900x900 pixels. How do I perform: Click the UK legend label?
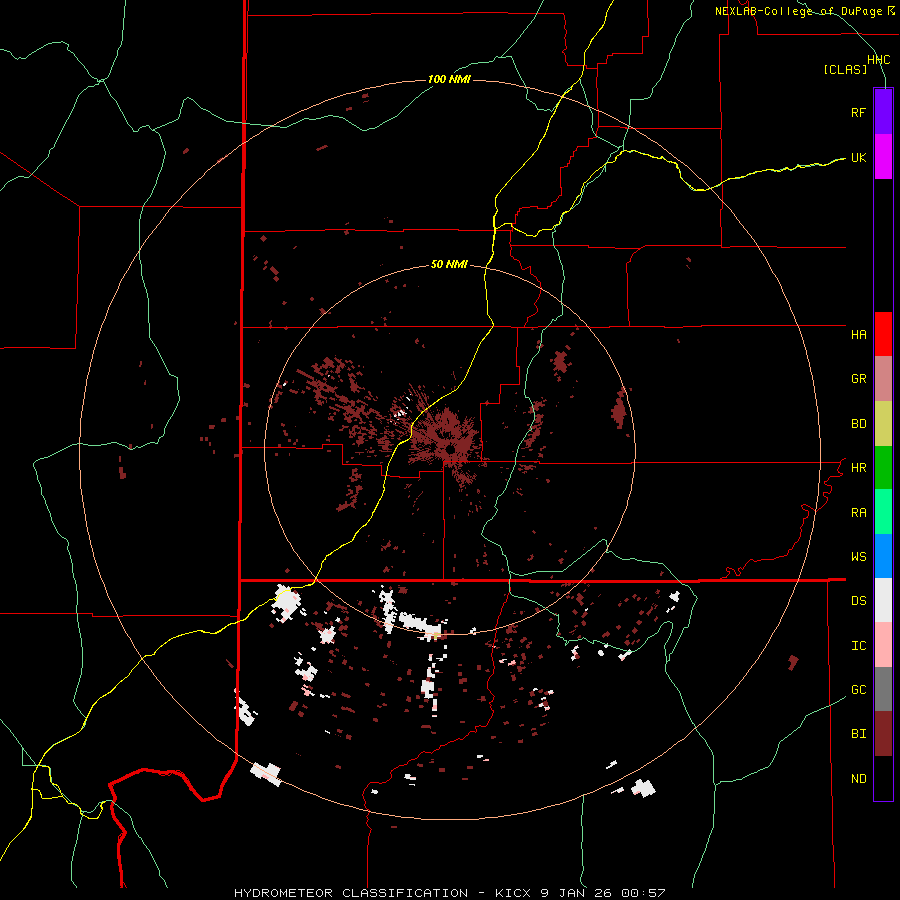click(858, 157)
